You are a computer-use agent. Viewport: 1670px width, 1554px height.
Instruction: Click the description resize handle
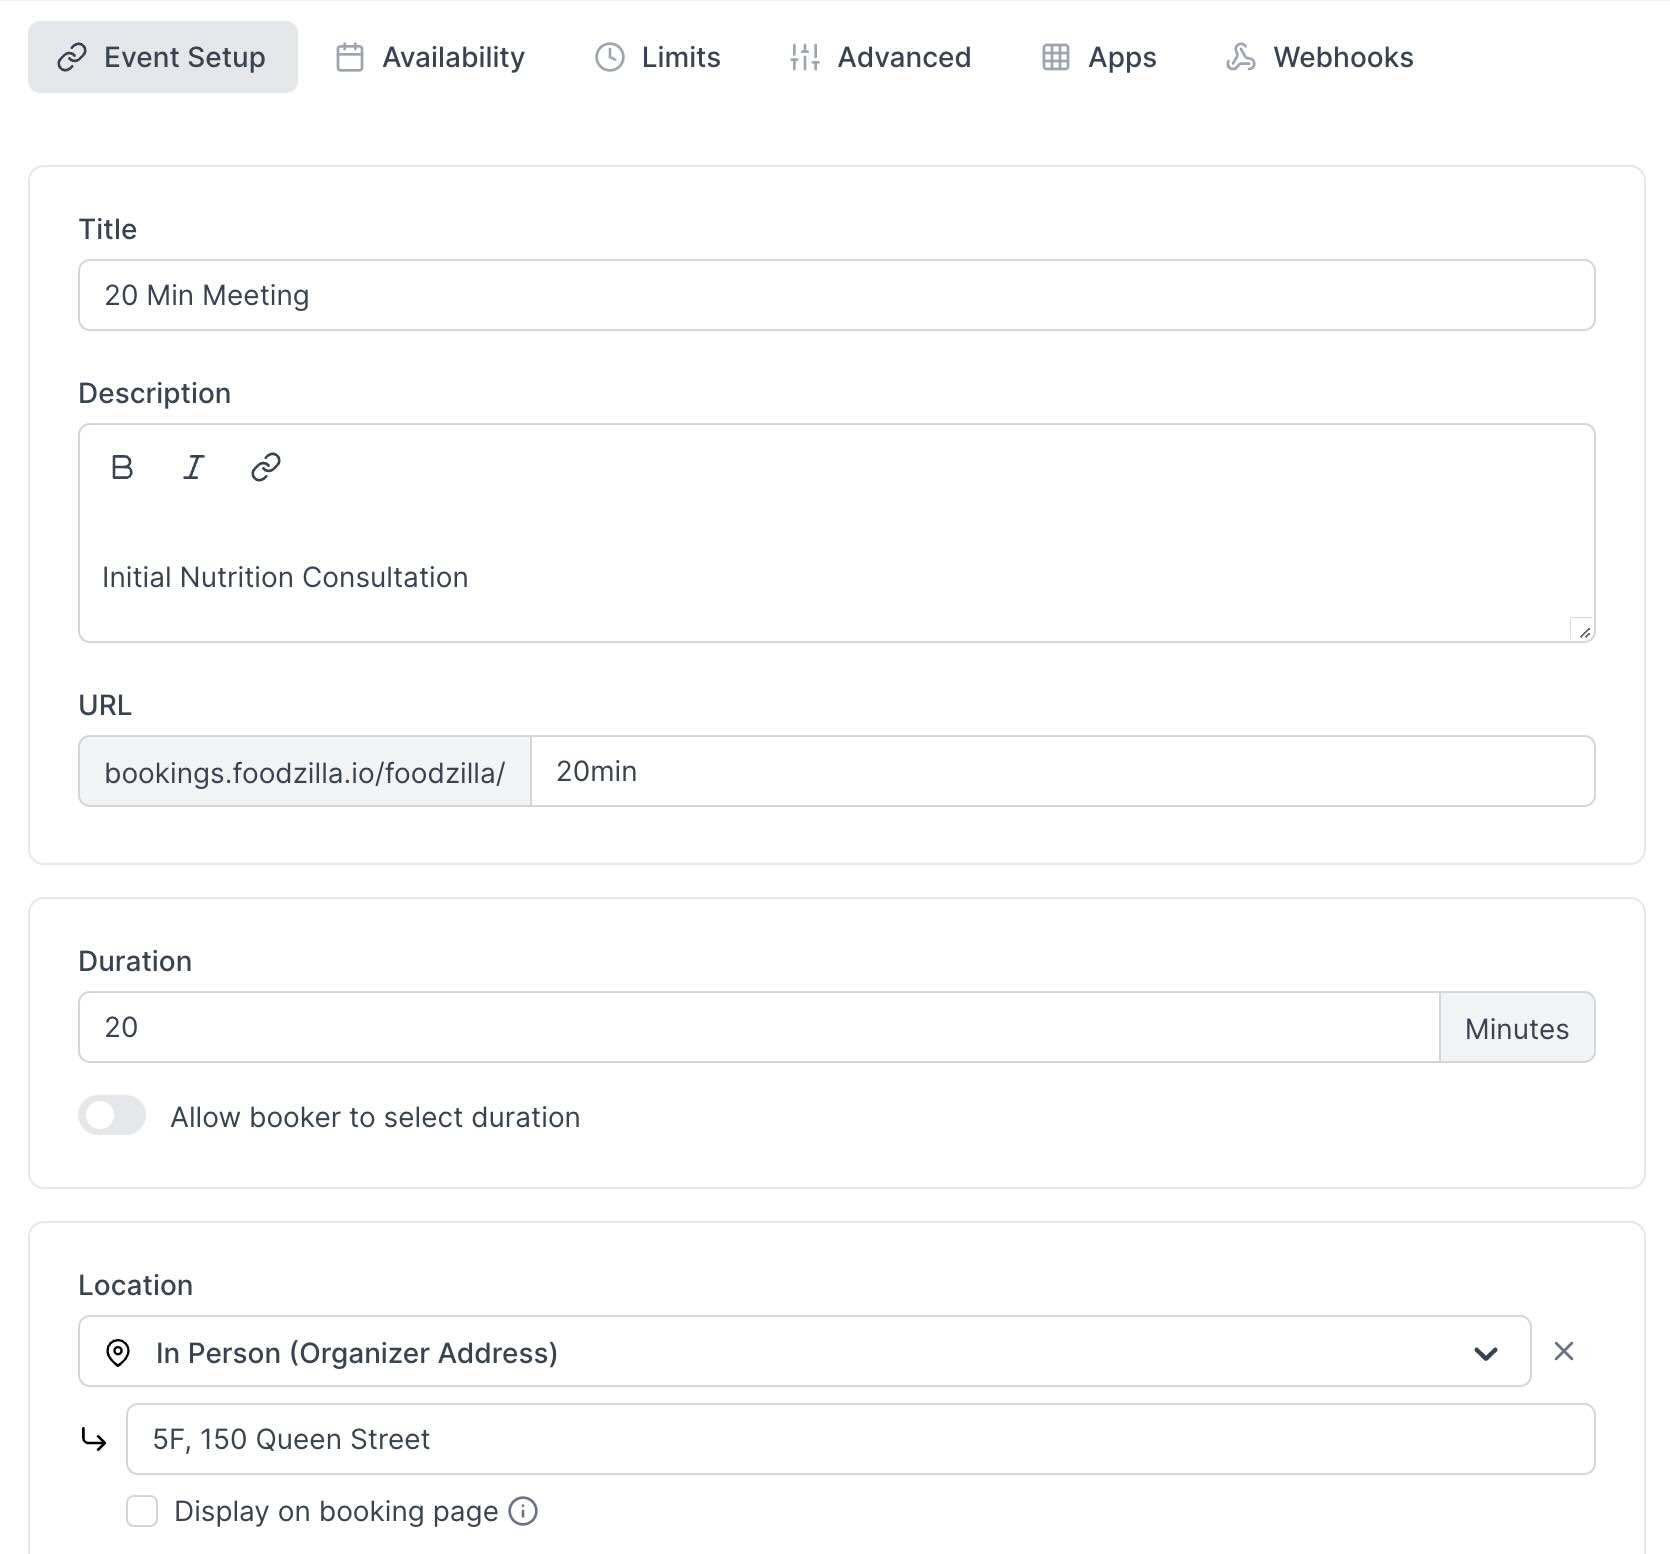pyautogui.click(x=1583, y=630)
